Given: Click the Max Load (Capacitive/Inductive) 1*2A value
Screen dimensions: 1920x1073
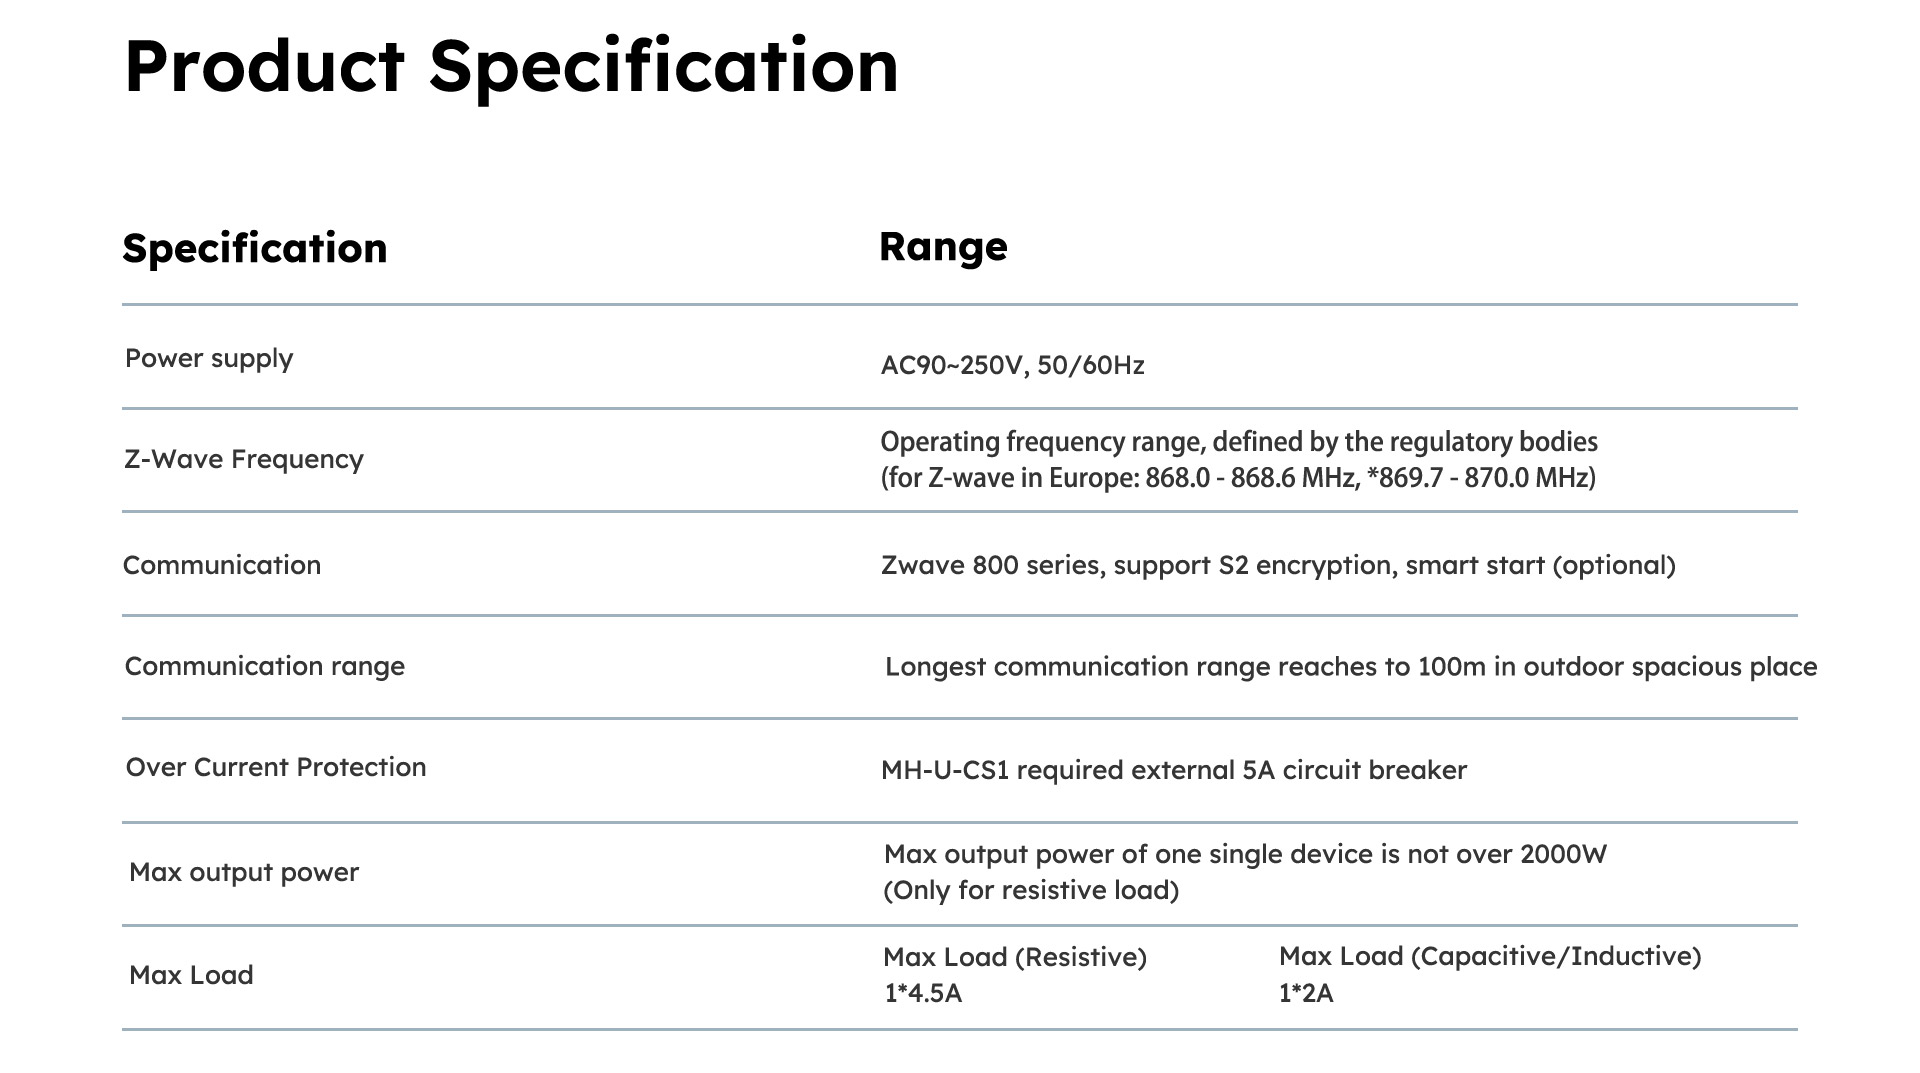Looking at the screenshot, I should pyautogui.click(x=1490, y=974).
